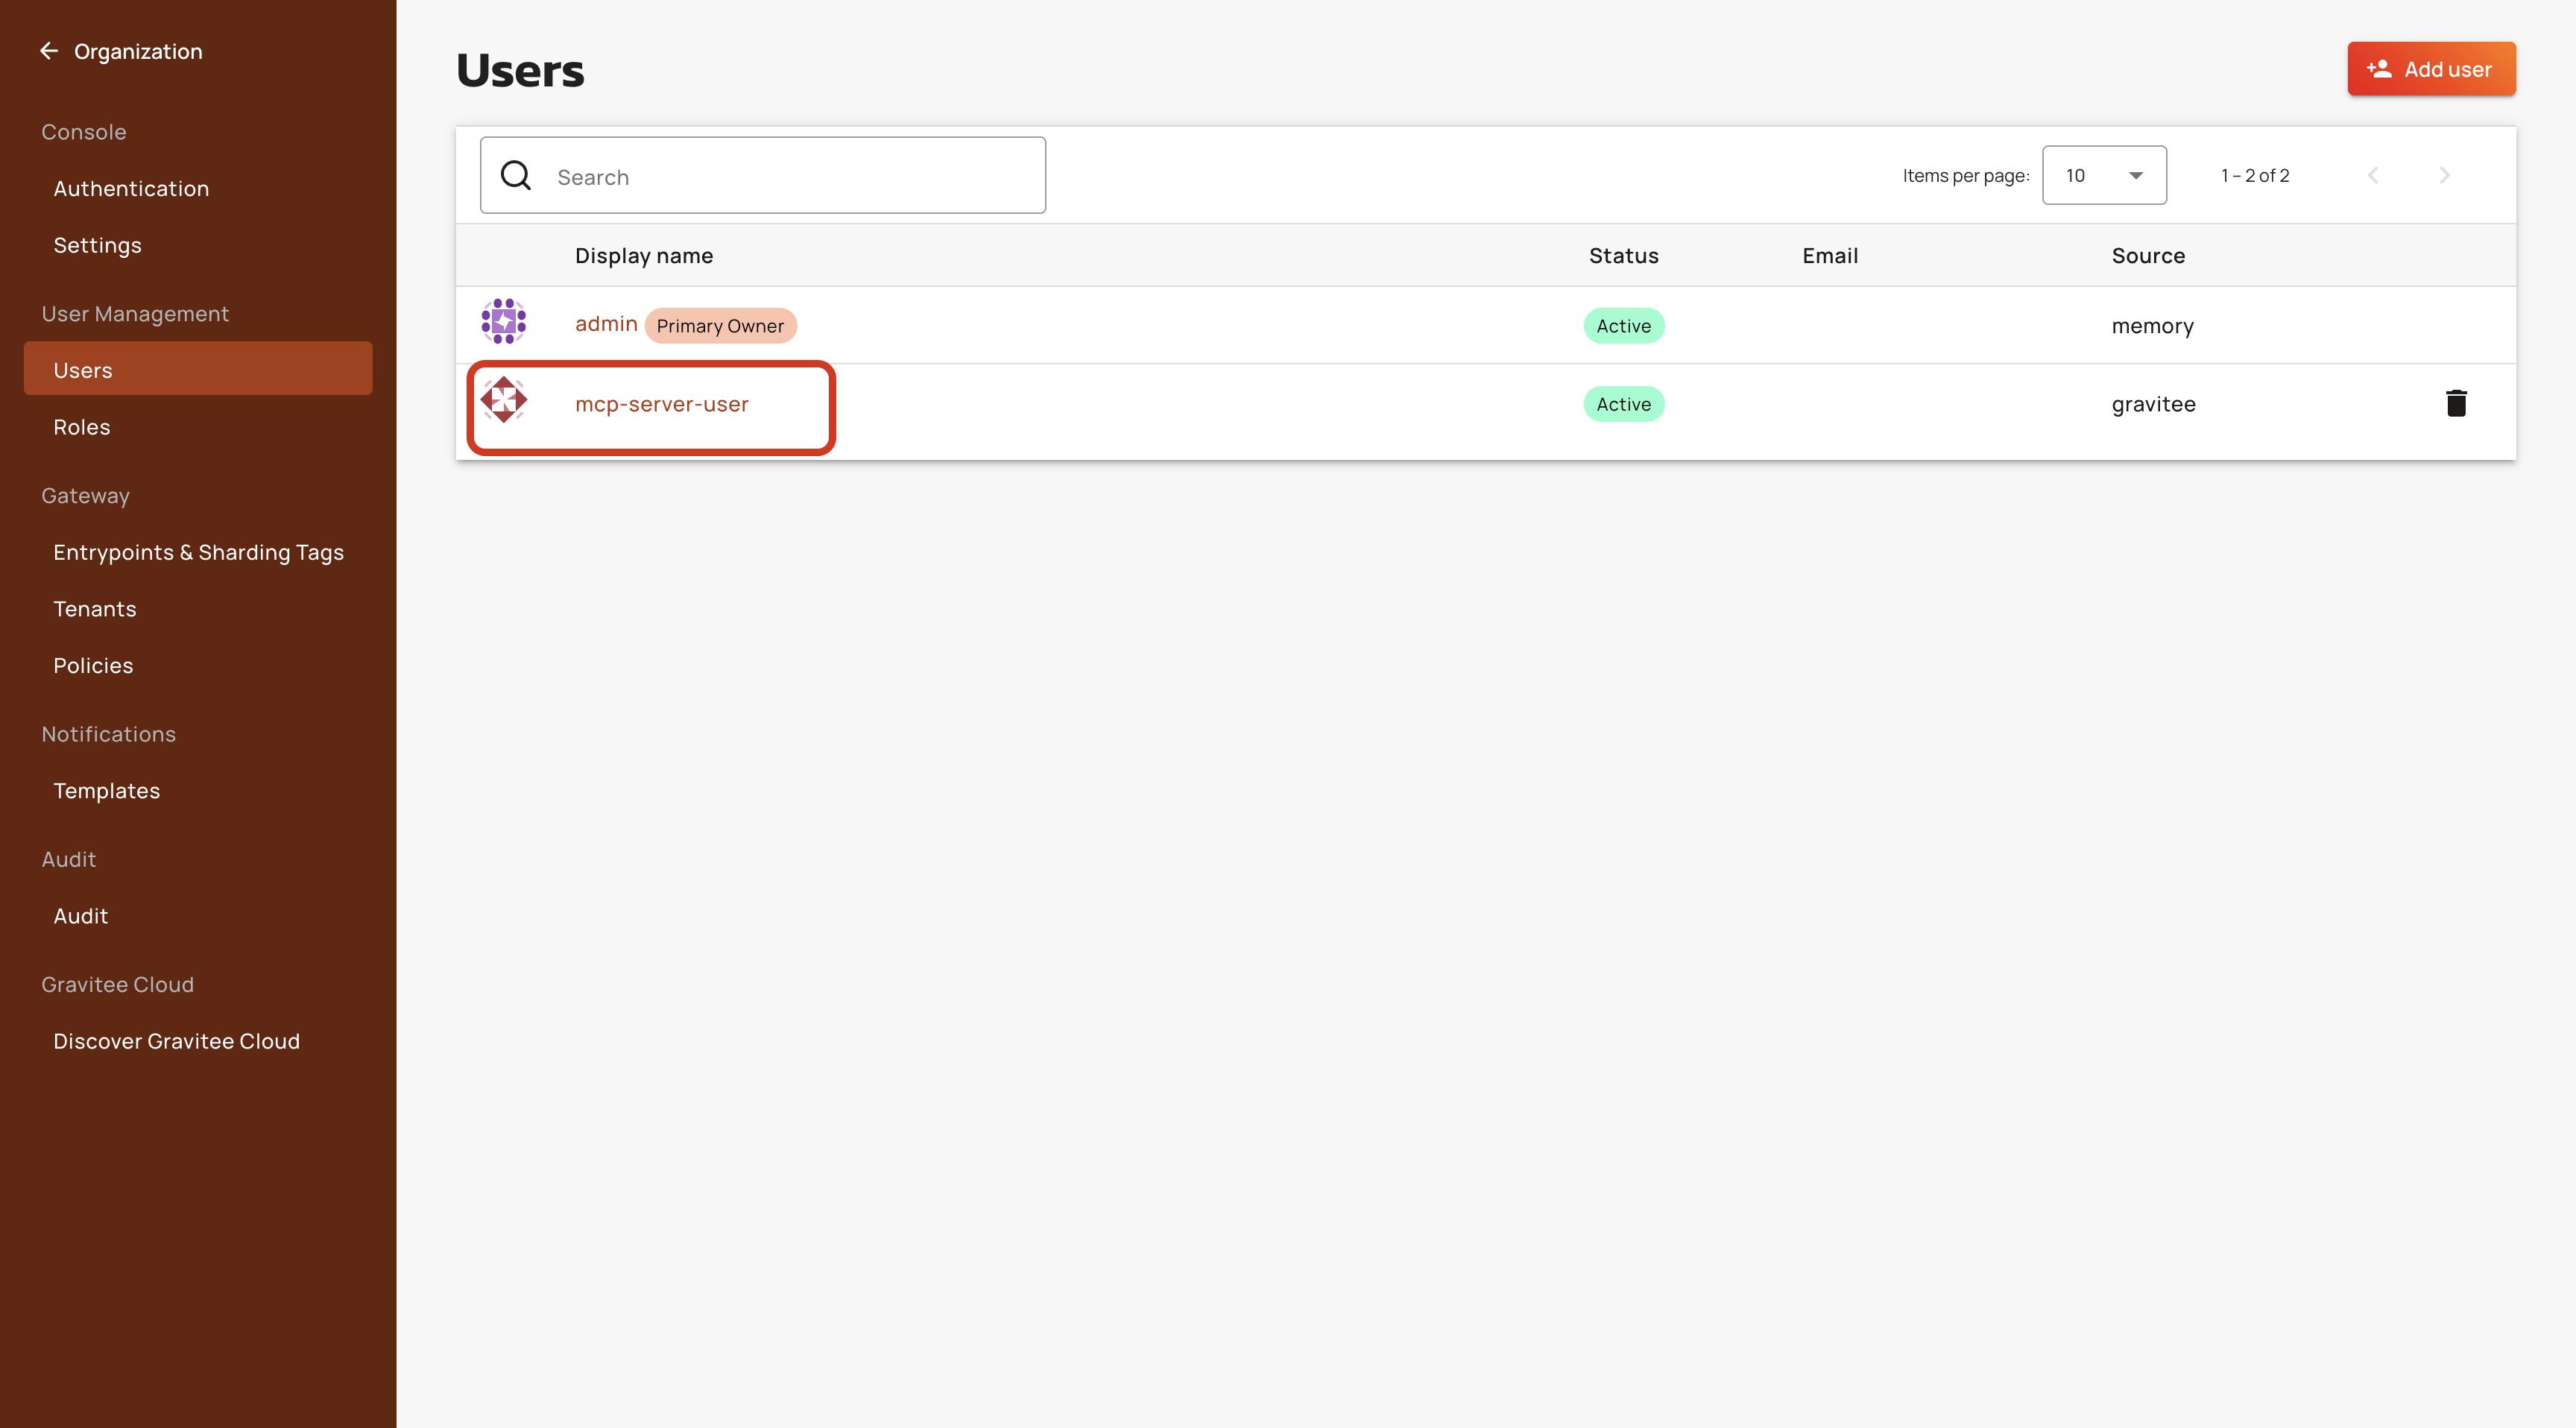Viewport: 2576px width, 1428px height.
Task: Open the admin user link
Action: [x=606, y=324]
